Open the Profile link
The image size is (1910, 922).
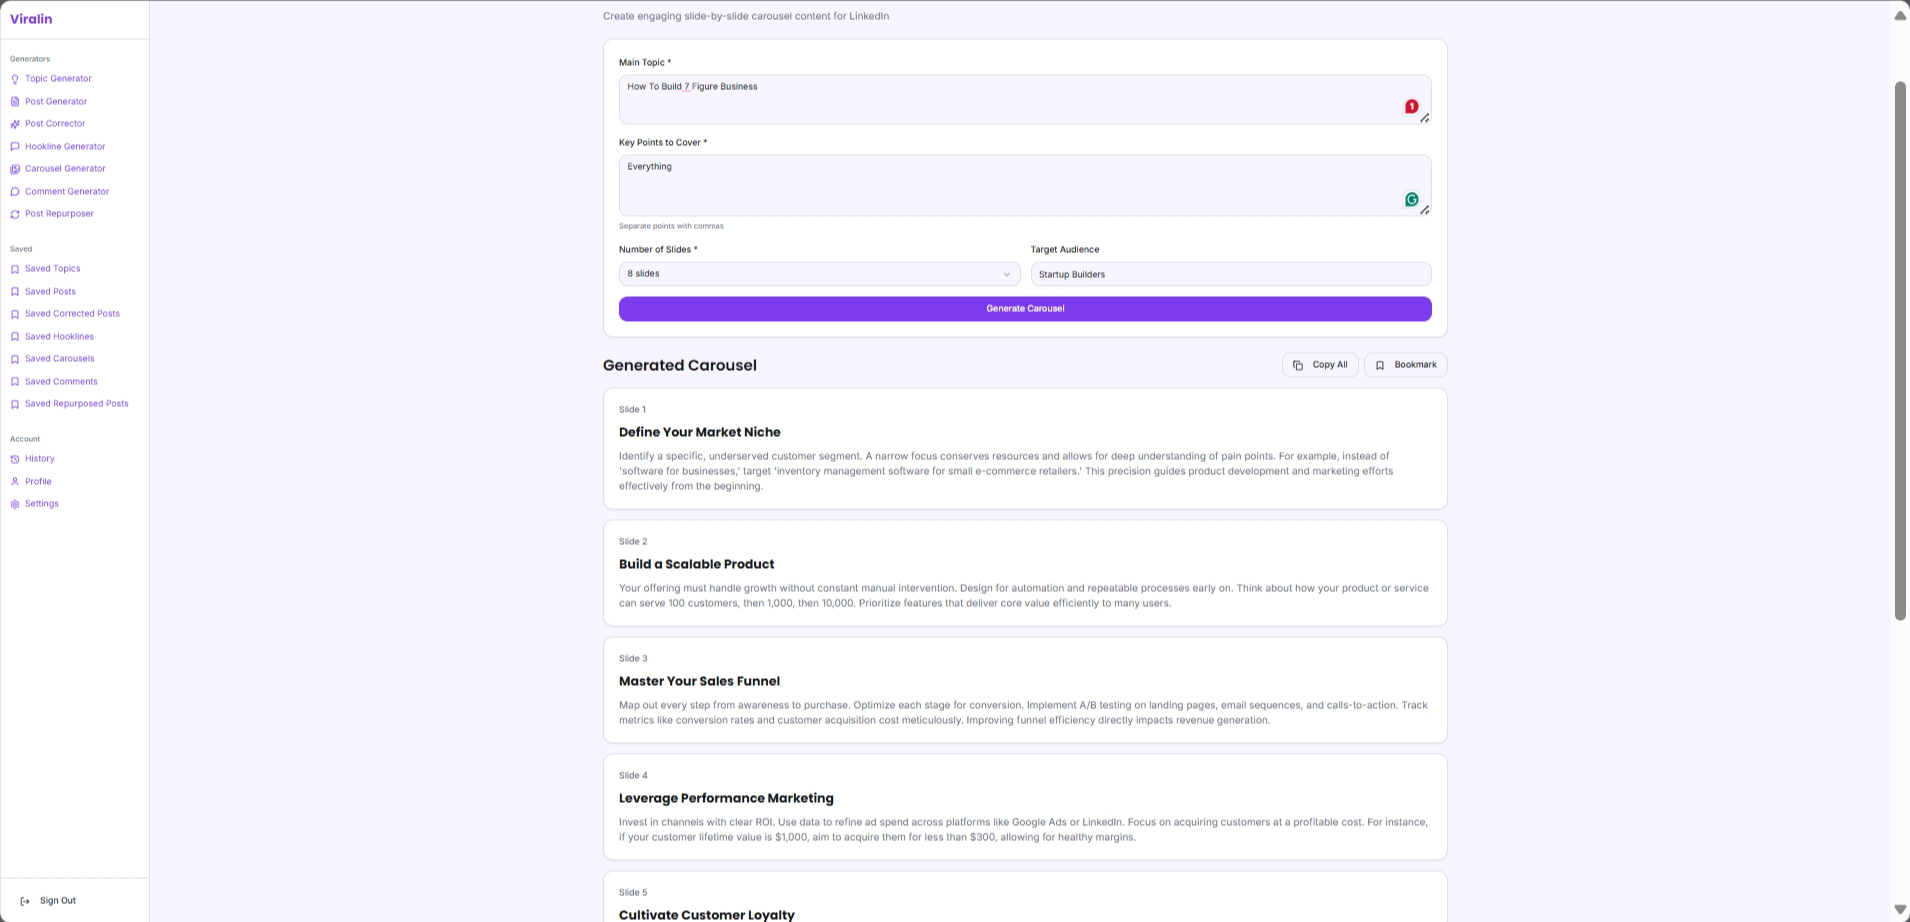click(38, 482)
